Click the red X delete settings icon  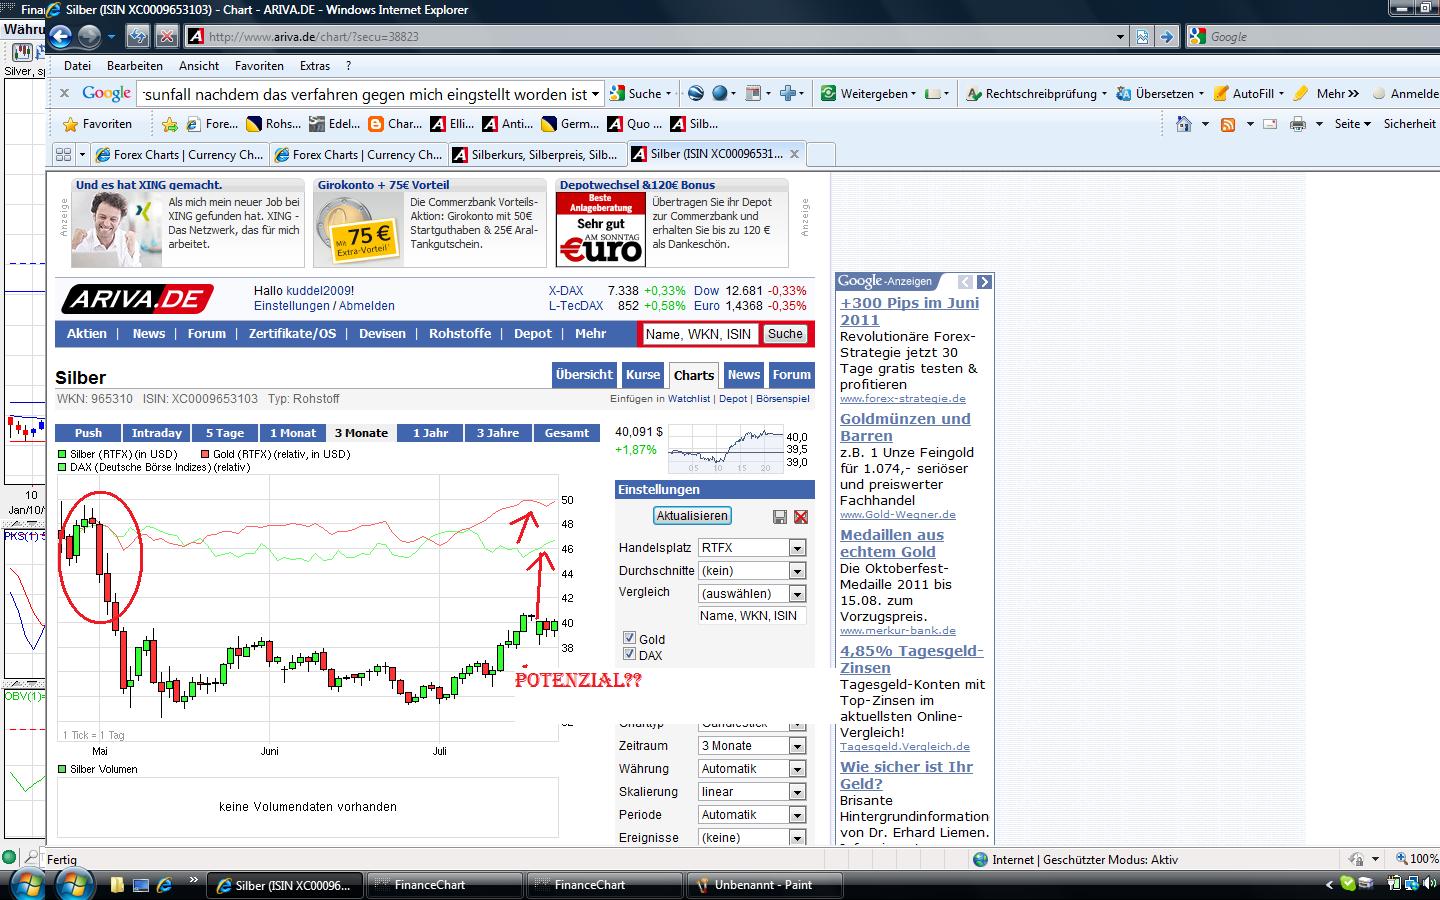point(801,517)
